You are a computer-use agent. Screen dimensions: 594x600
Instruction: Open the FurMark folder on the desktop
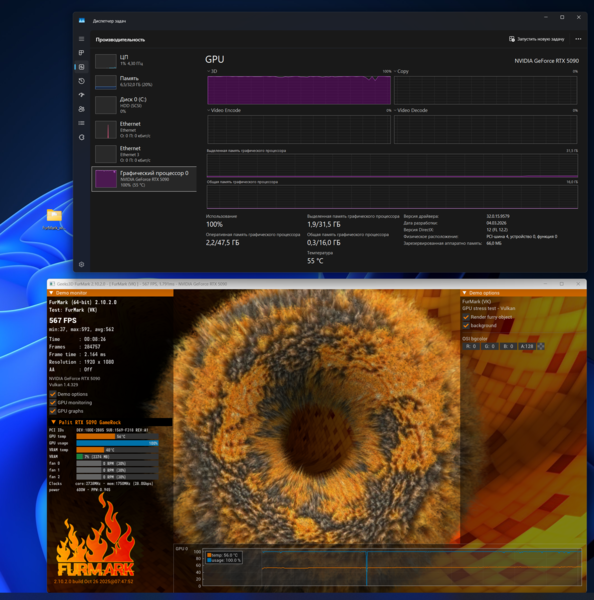(54, 219)
